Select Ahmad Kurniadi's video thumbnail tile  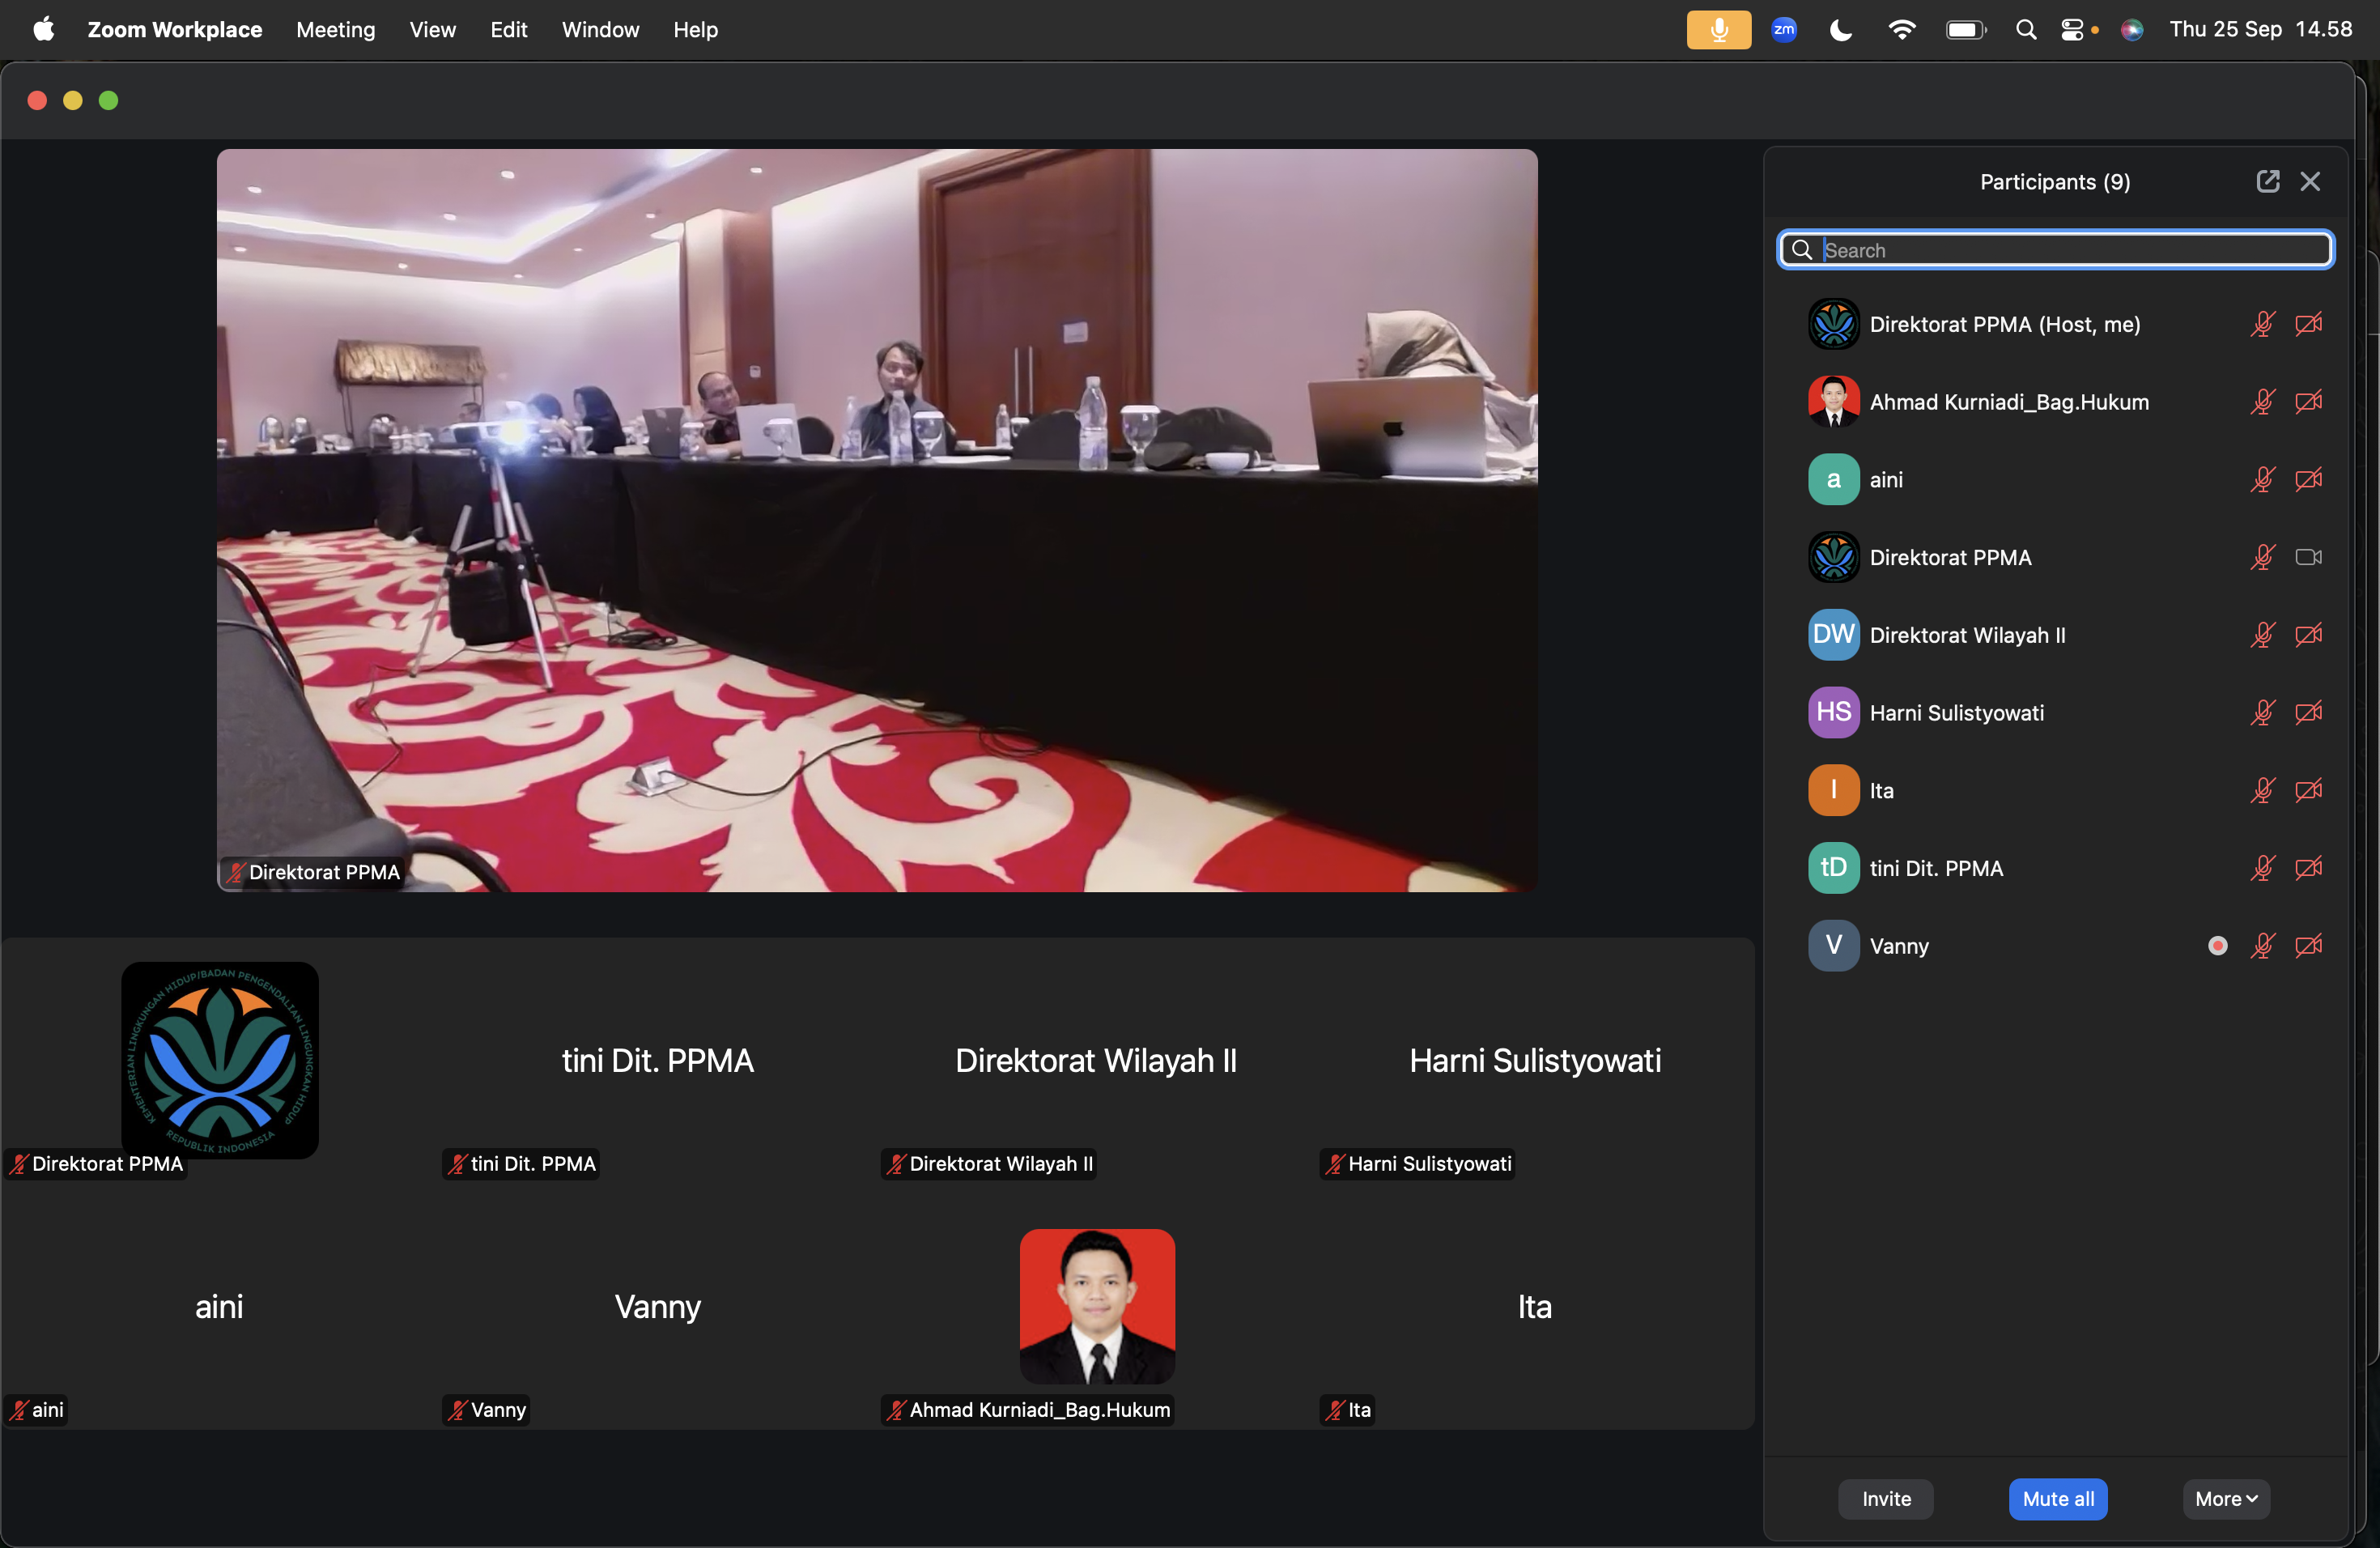tap(1096, 1305)
